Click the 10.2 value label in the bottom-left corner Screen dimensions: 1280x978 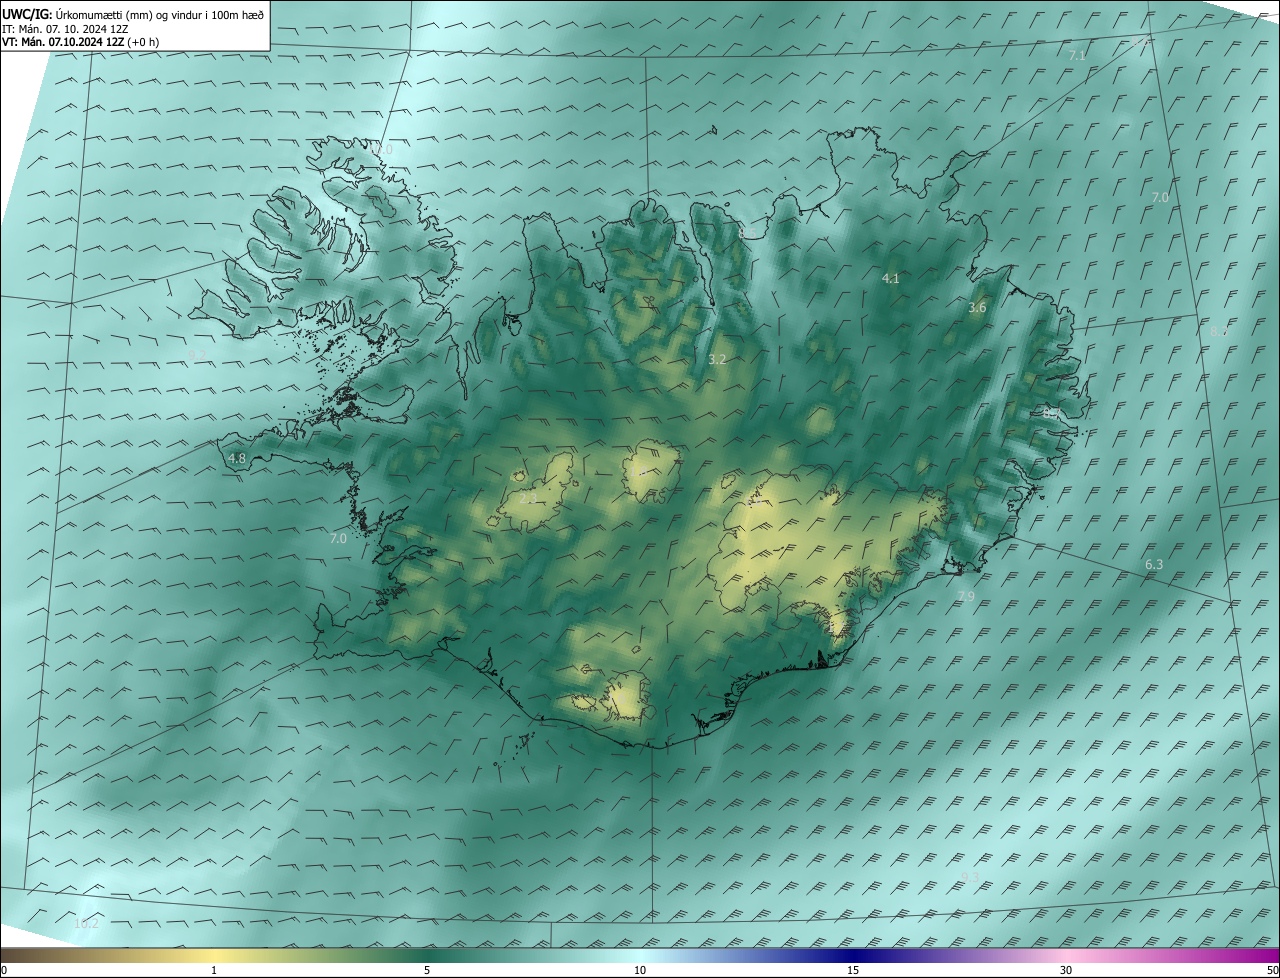[87, 923]
